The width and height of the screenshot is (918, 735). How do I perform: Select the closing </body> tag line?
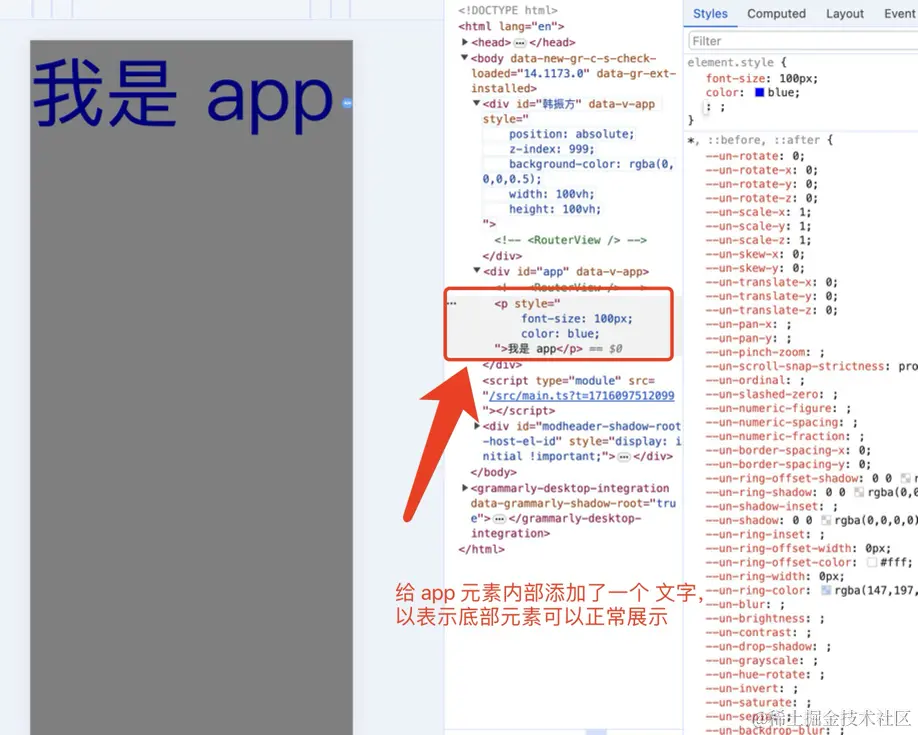(494, 472)
